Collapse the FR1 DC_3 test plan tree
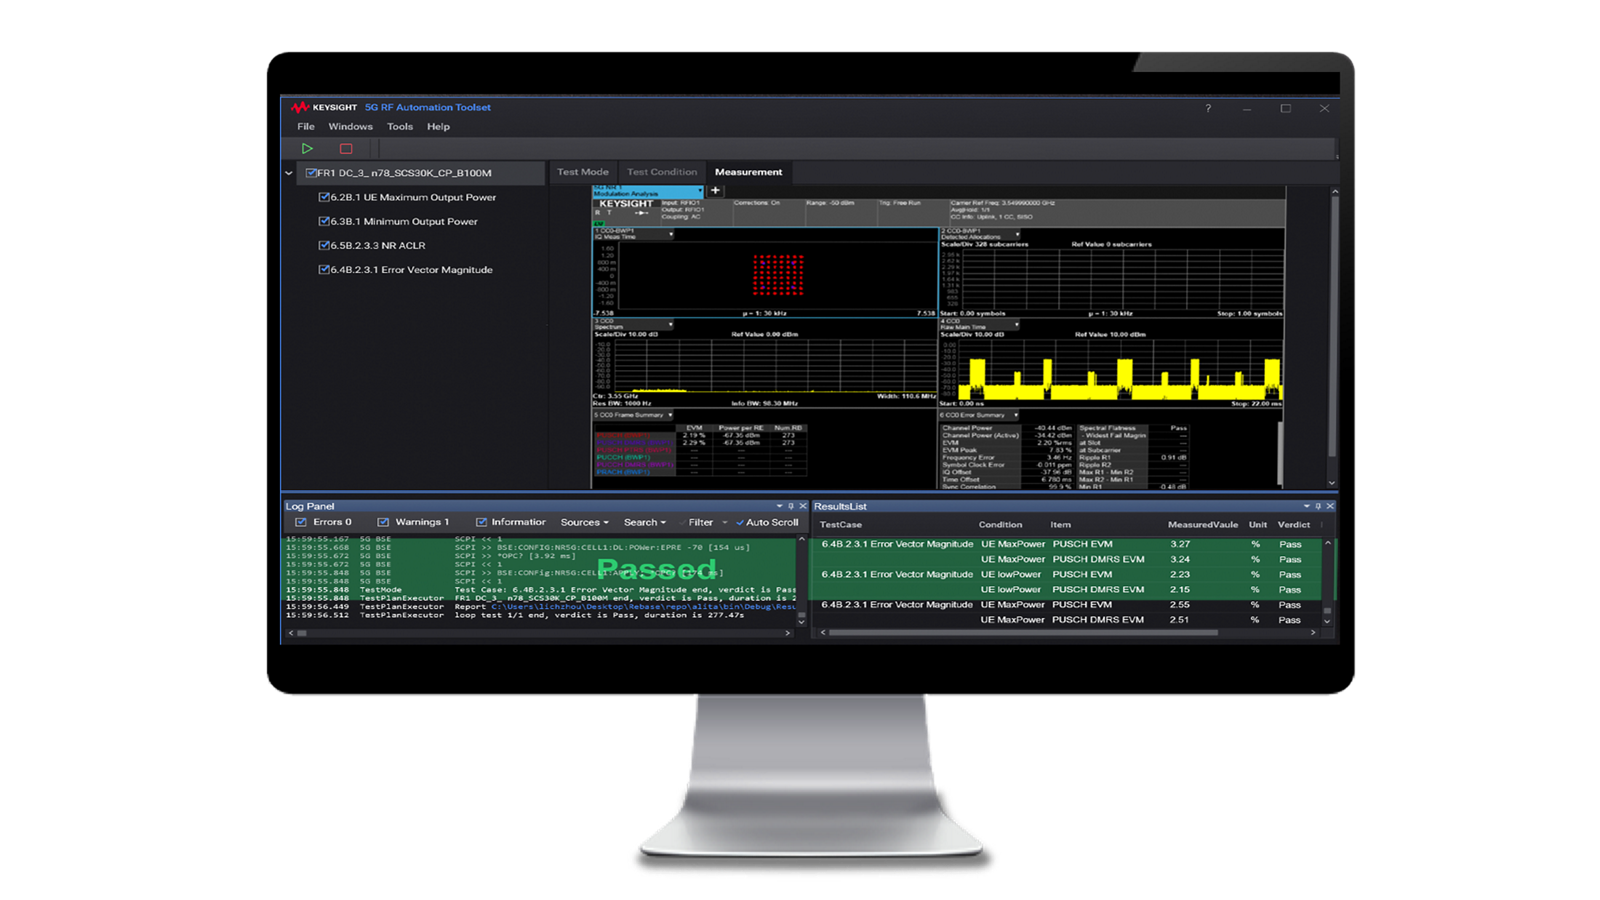Viewport: 1600px width, 900px height. 289,173
